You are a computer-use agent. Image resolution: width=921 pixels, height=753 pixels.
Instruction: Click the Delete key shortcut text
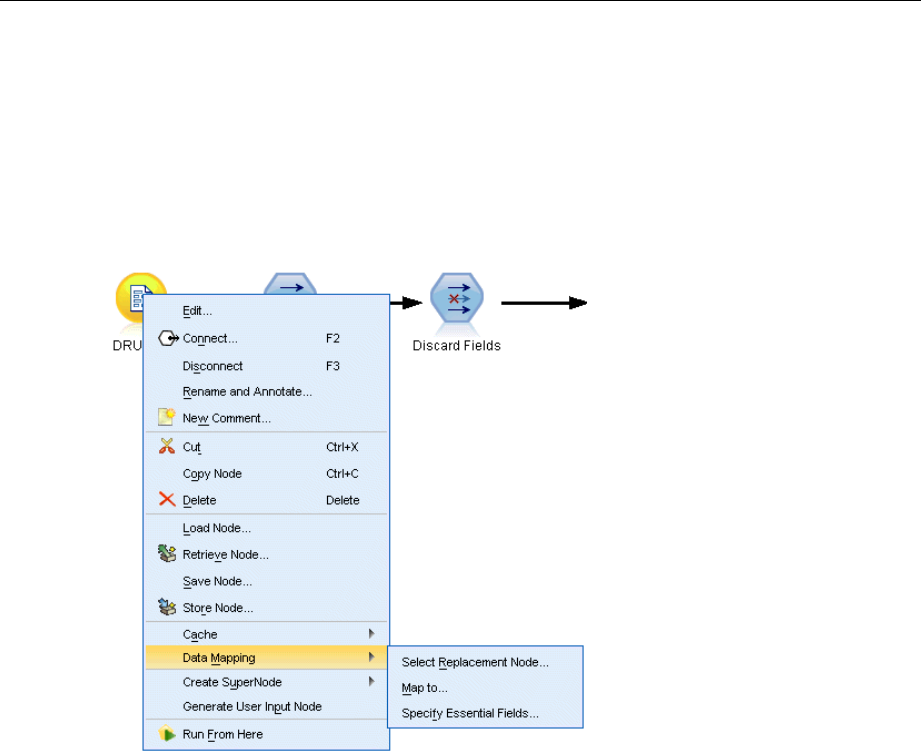[342, 500]
